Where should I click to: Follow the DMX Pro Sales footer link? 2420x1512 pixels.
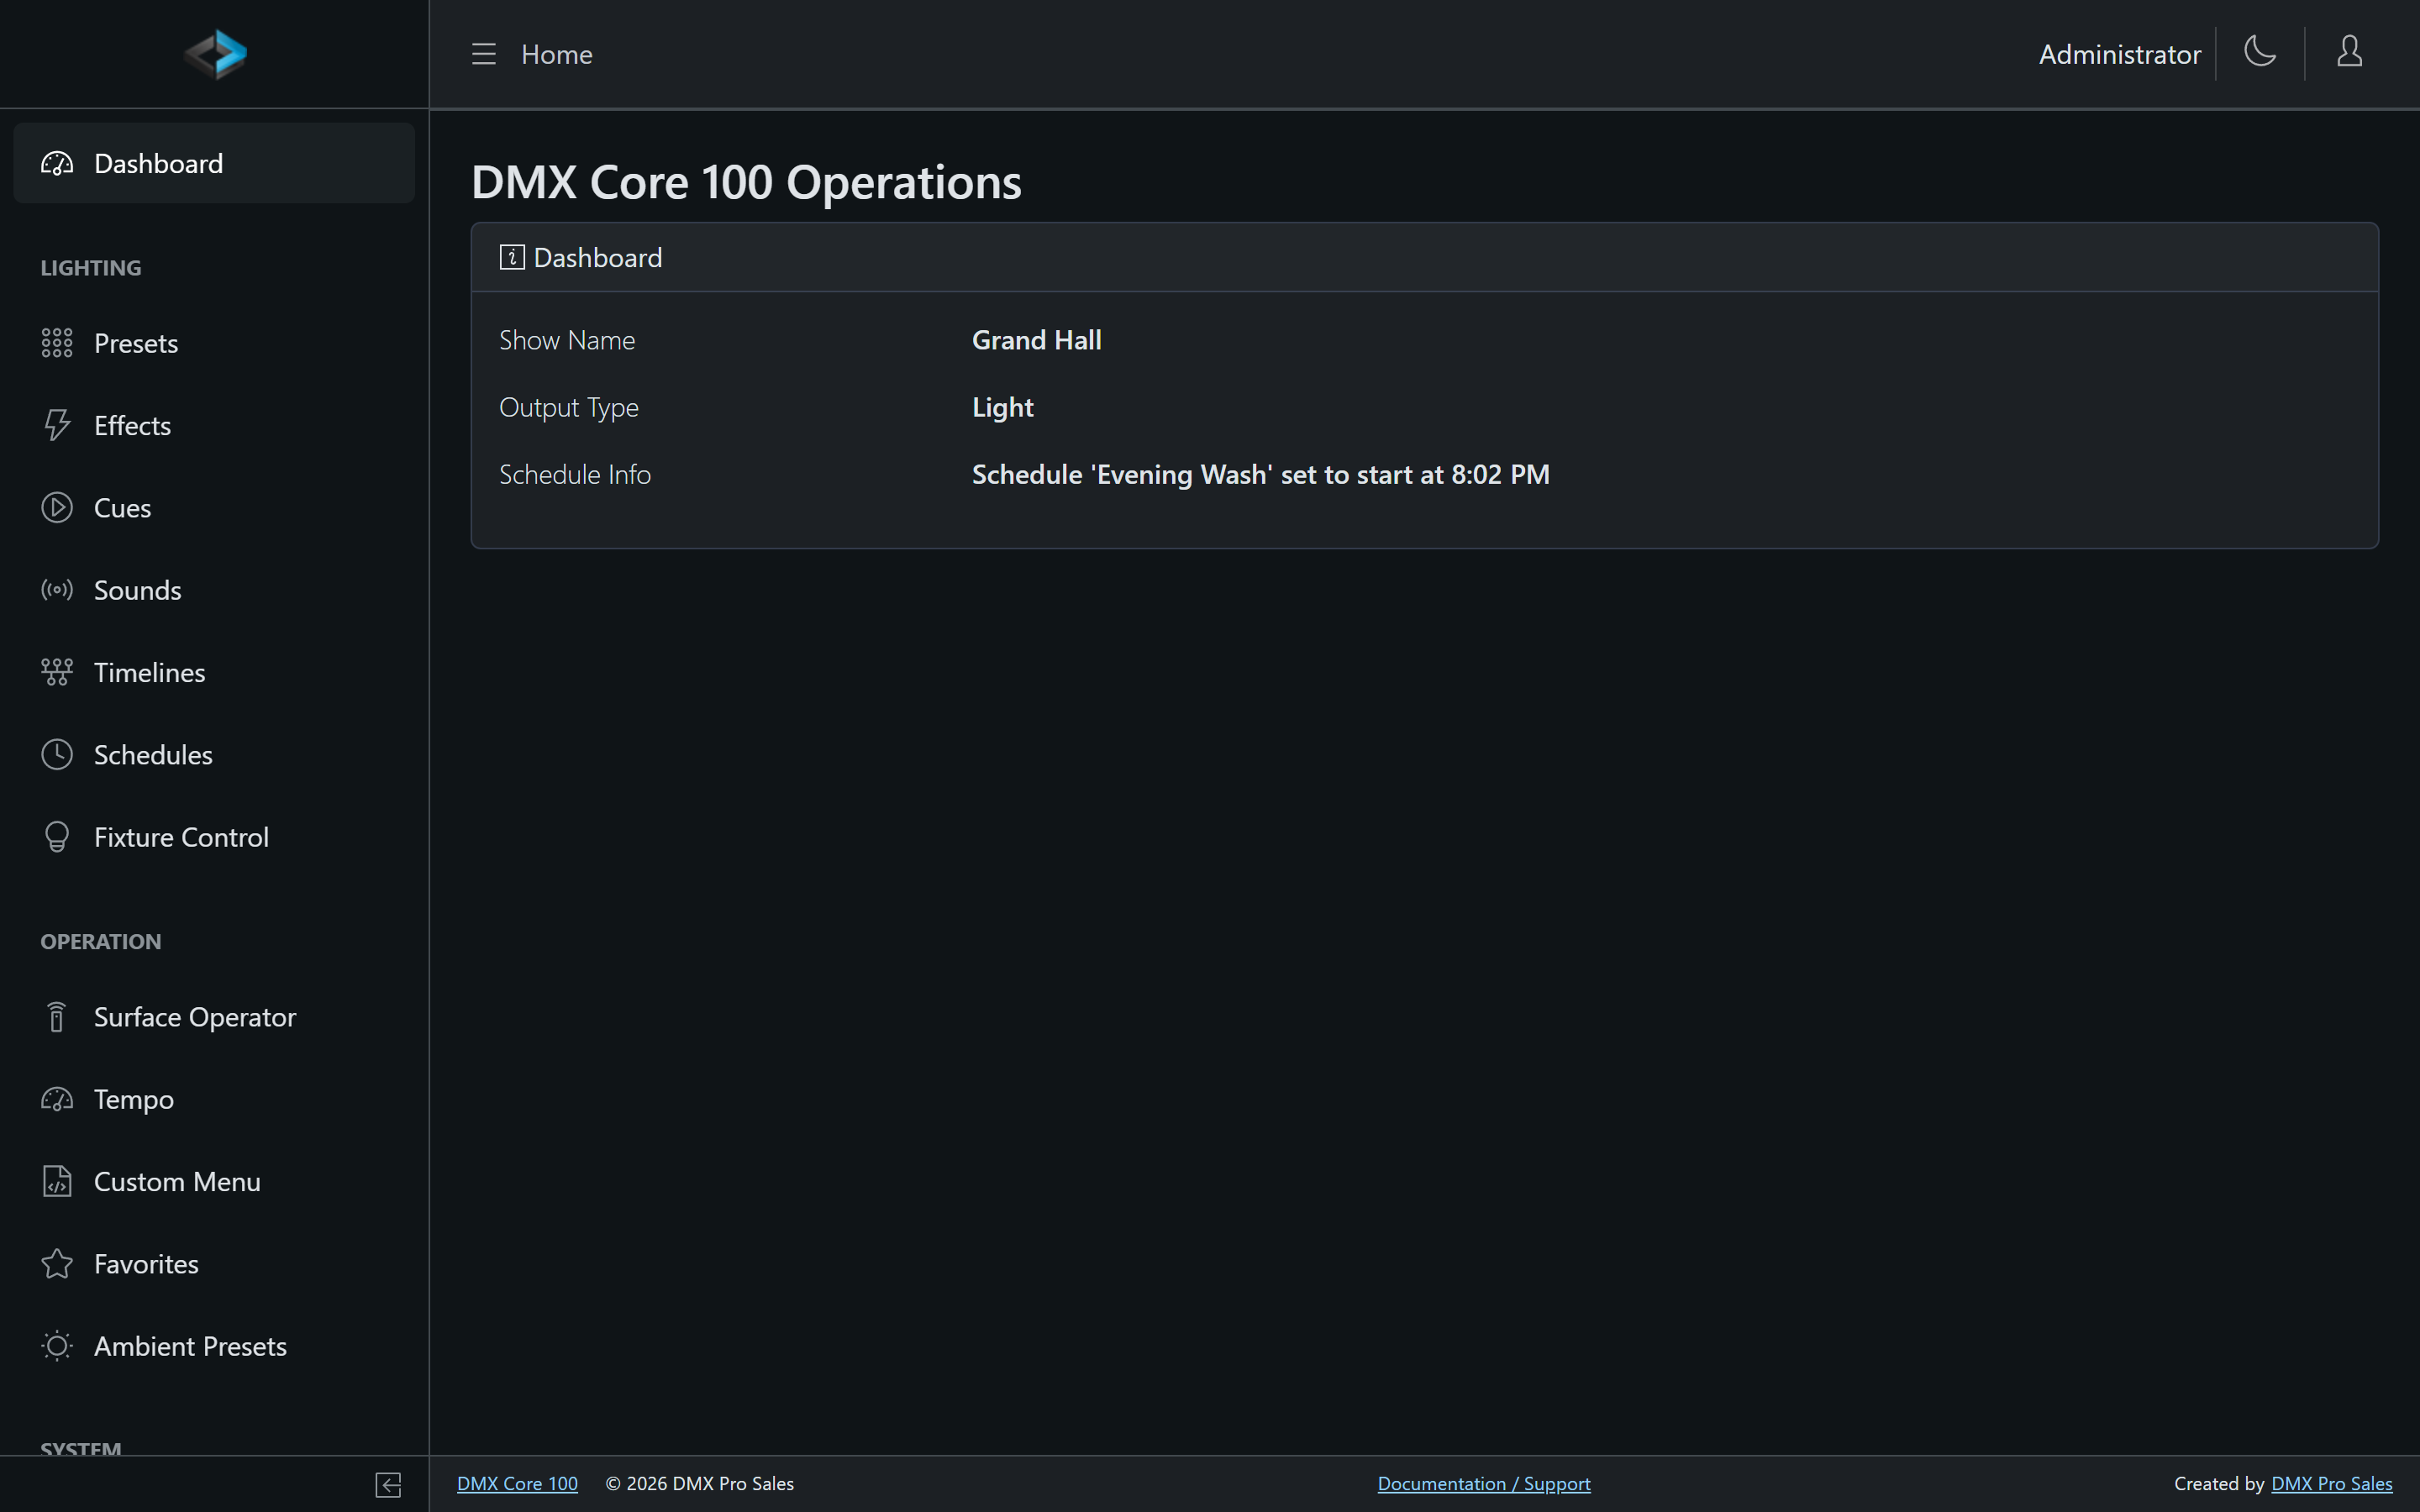2332,1484
